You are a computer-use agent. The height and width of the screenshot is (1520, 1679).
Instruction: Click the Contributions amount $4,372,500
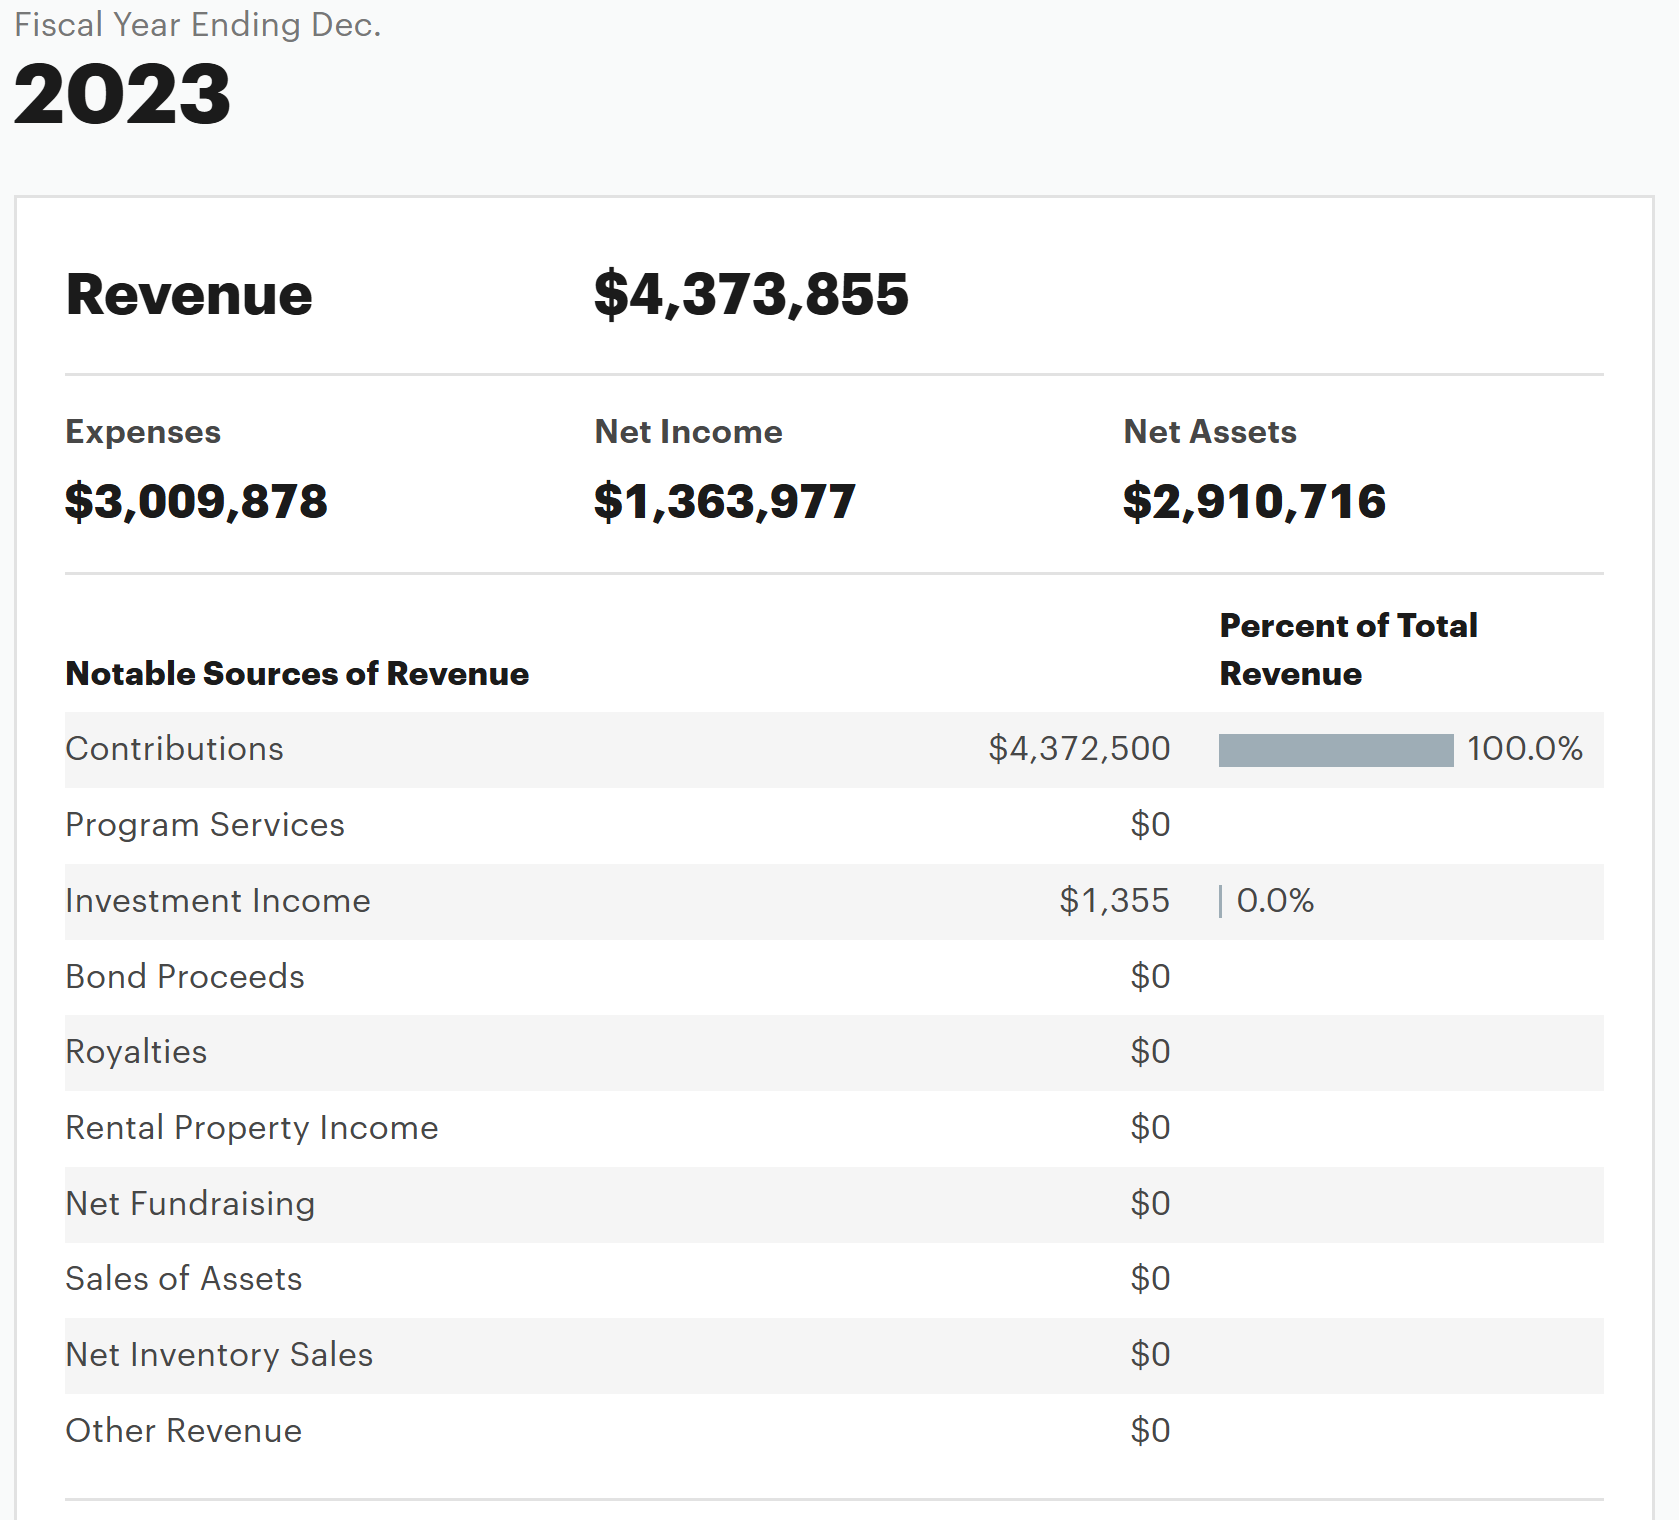[x=1079, y=749]
